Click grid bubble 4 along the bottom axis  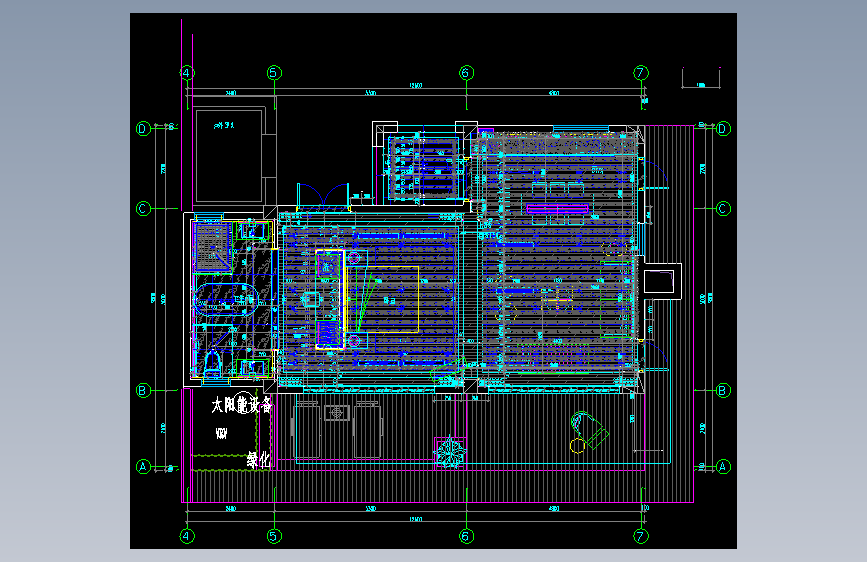pos(187,536)
